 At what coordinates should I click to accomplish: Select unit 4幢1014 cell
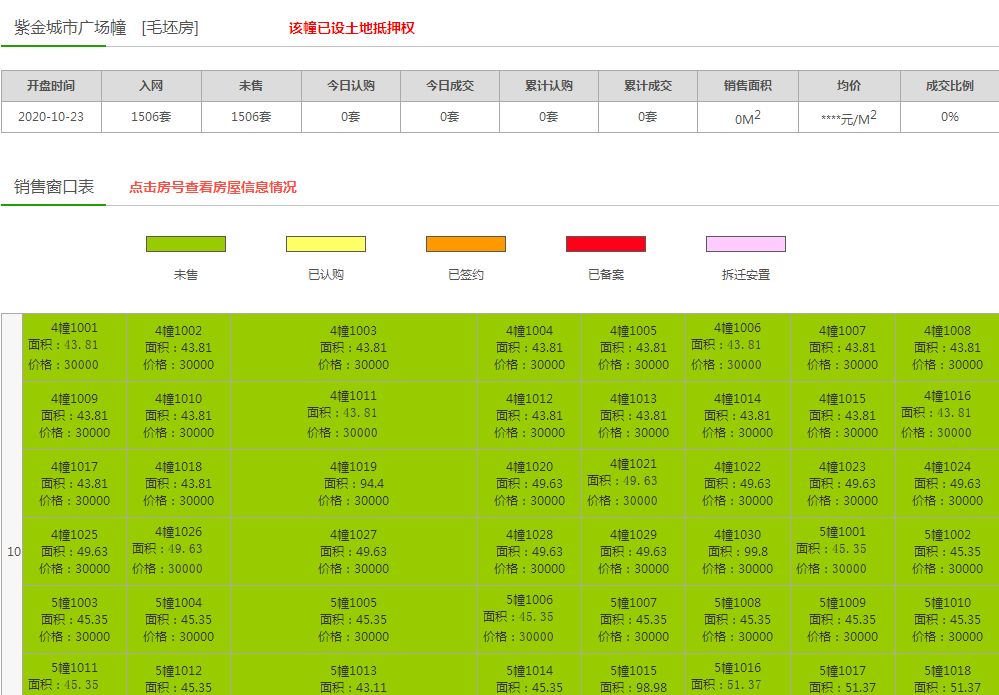coord(737,399)
